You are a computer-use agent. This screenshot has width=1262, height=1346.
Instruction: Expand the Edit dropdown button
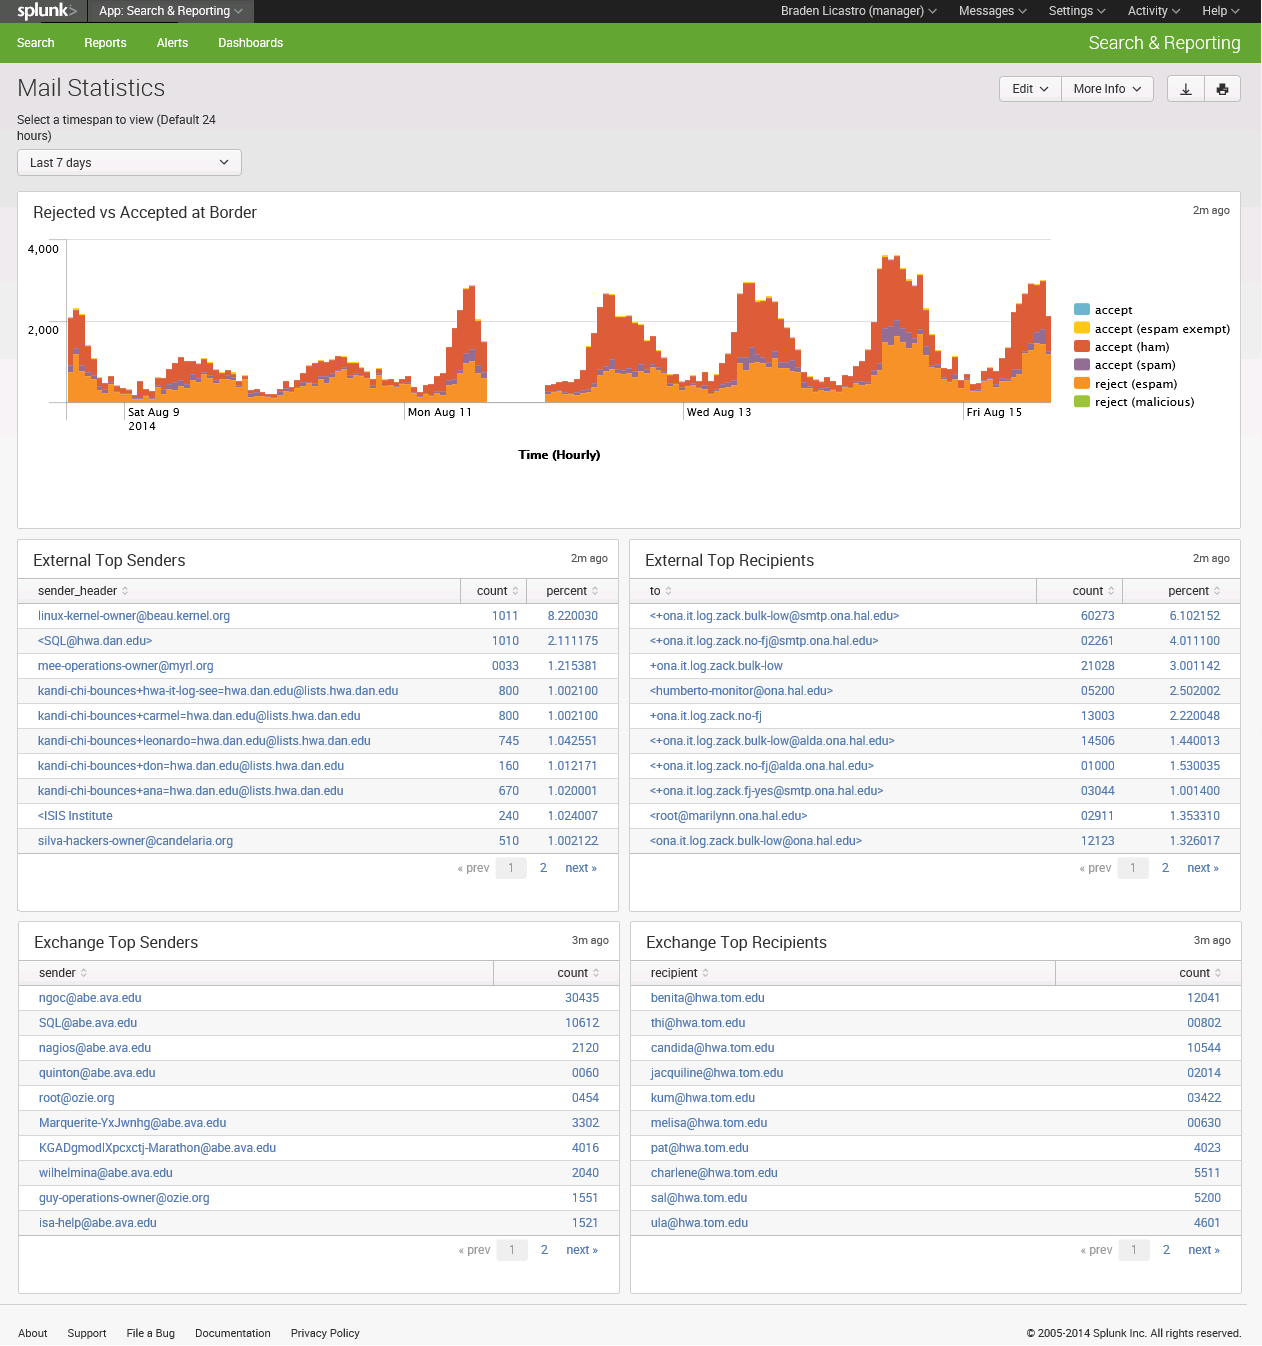(1030, 89)
